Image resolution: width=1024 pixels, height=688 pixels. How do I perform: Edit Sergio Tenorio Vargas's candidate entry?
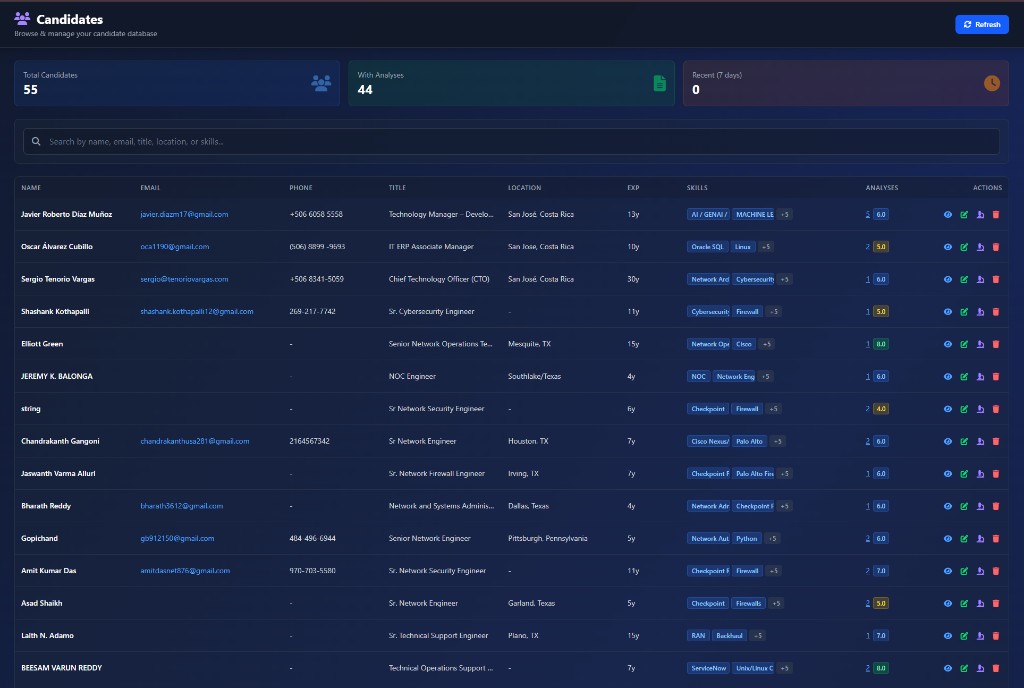[x=964, y=279]
